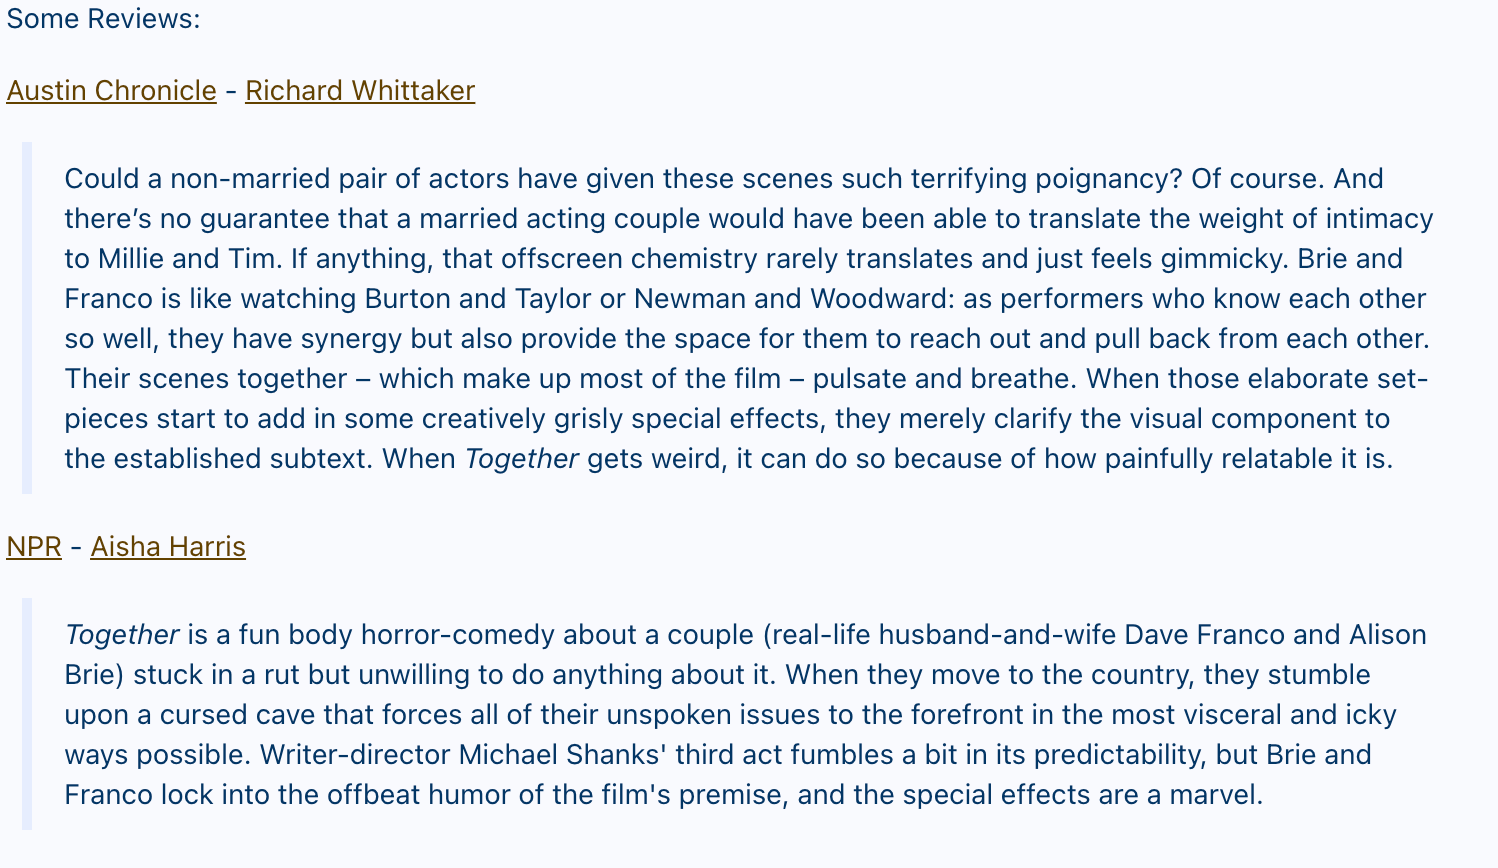Screen dimensions: 1498x868
Task: Click the italic 'Together' in Austin Chronicle review
Action: [521, 459]
